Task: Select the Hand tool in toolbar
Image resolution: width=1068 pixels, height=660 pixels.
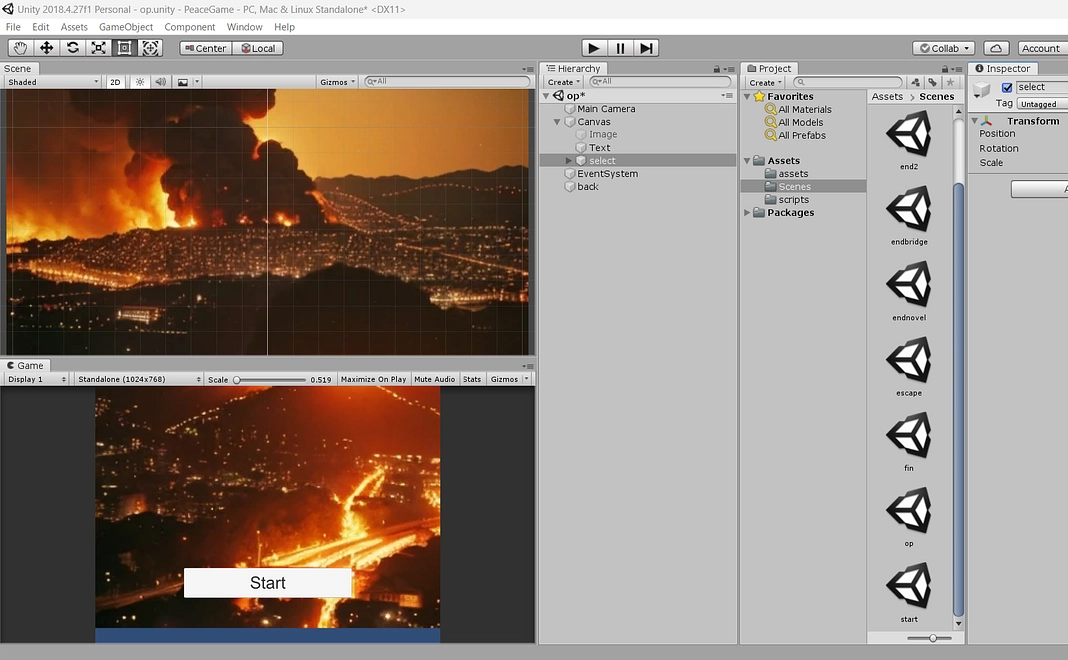Action: point(20,48)
